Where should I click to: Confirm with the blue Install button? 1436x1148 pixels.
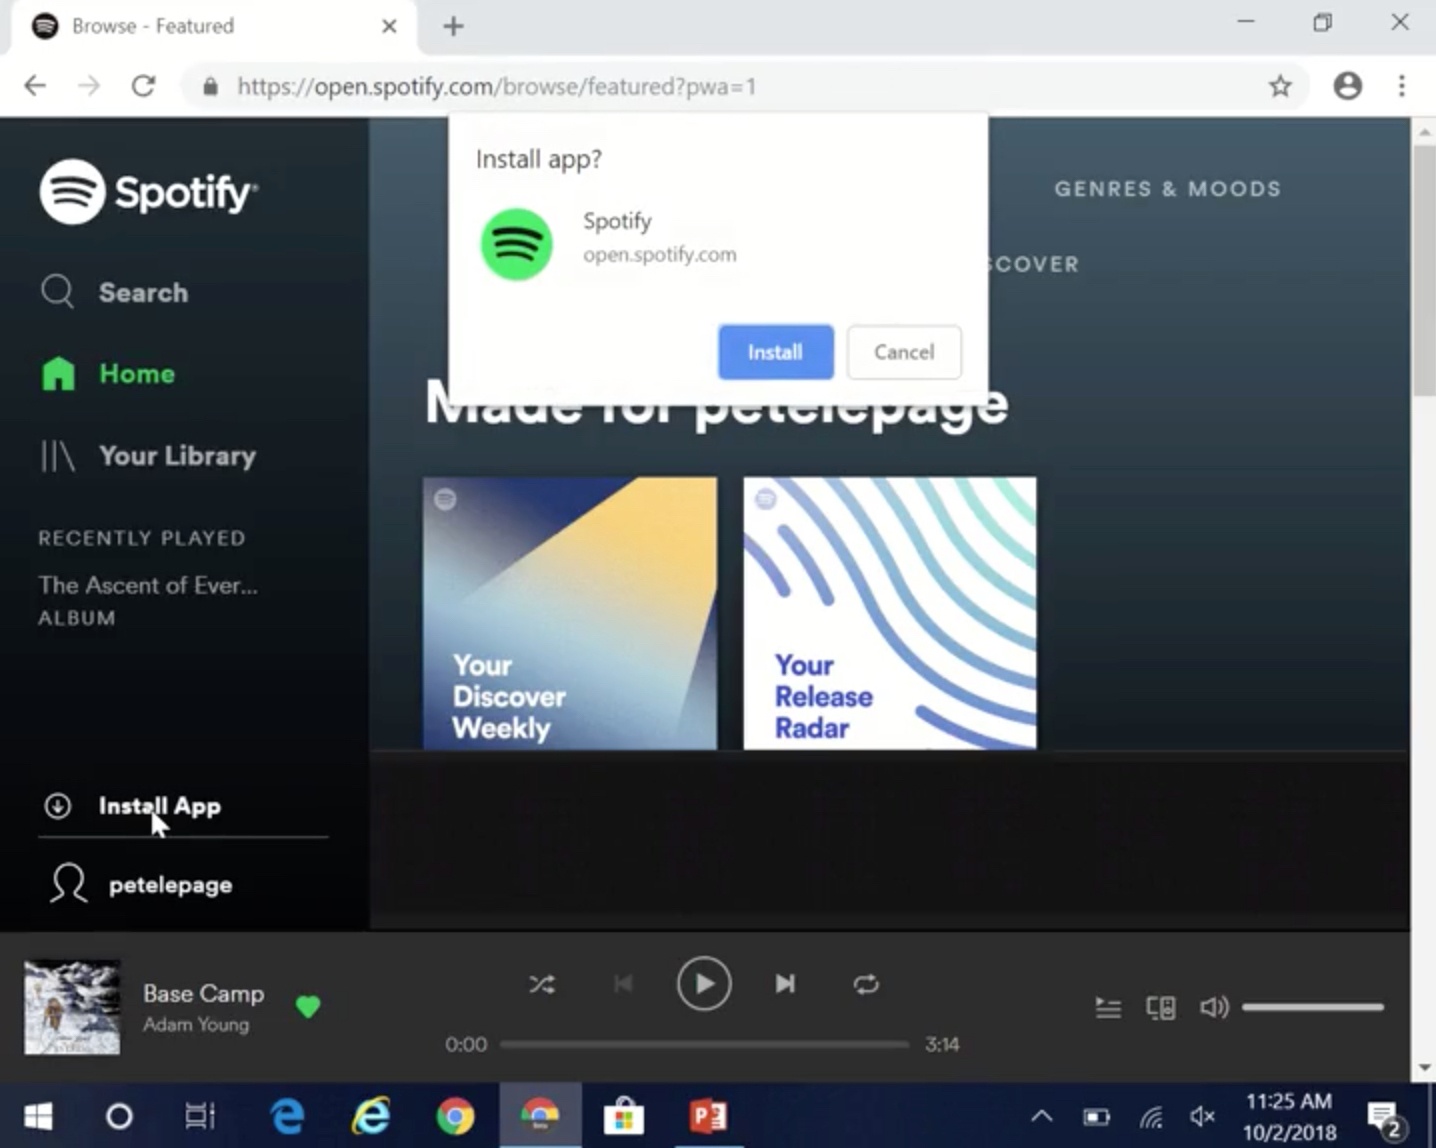[775, 352]
